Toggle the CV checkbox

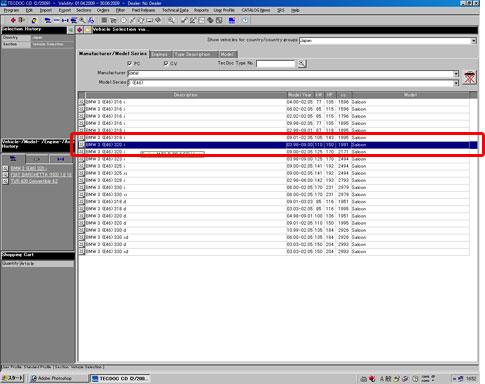[166, 63]
